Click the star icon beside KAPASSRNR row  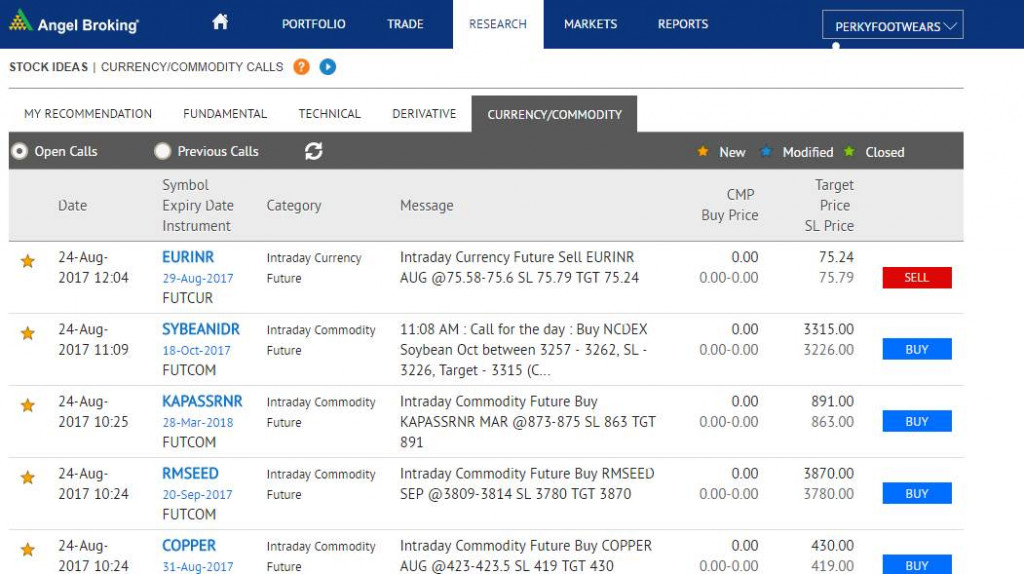[28, 406]
